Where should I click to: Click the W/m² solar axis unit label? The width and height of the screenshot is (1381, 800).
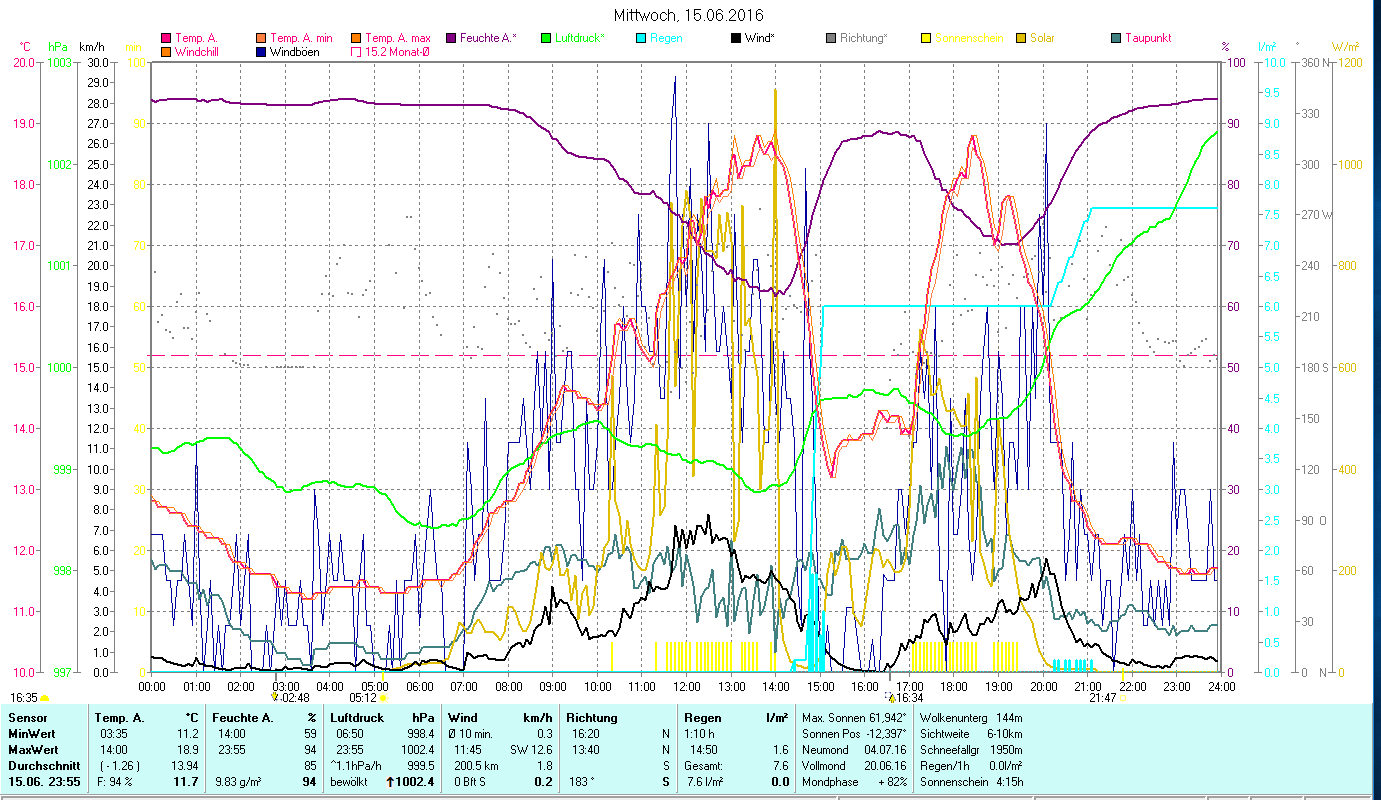coord(1343,47)
